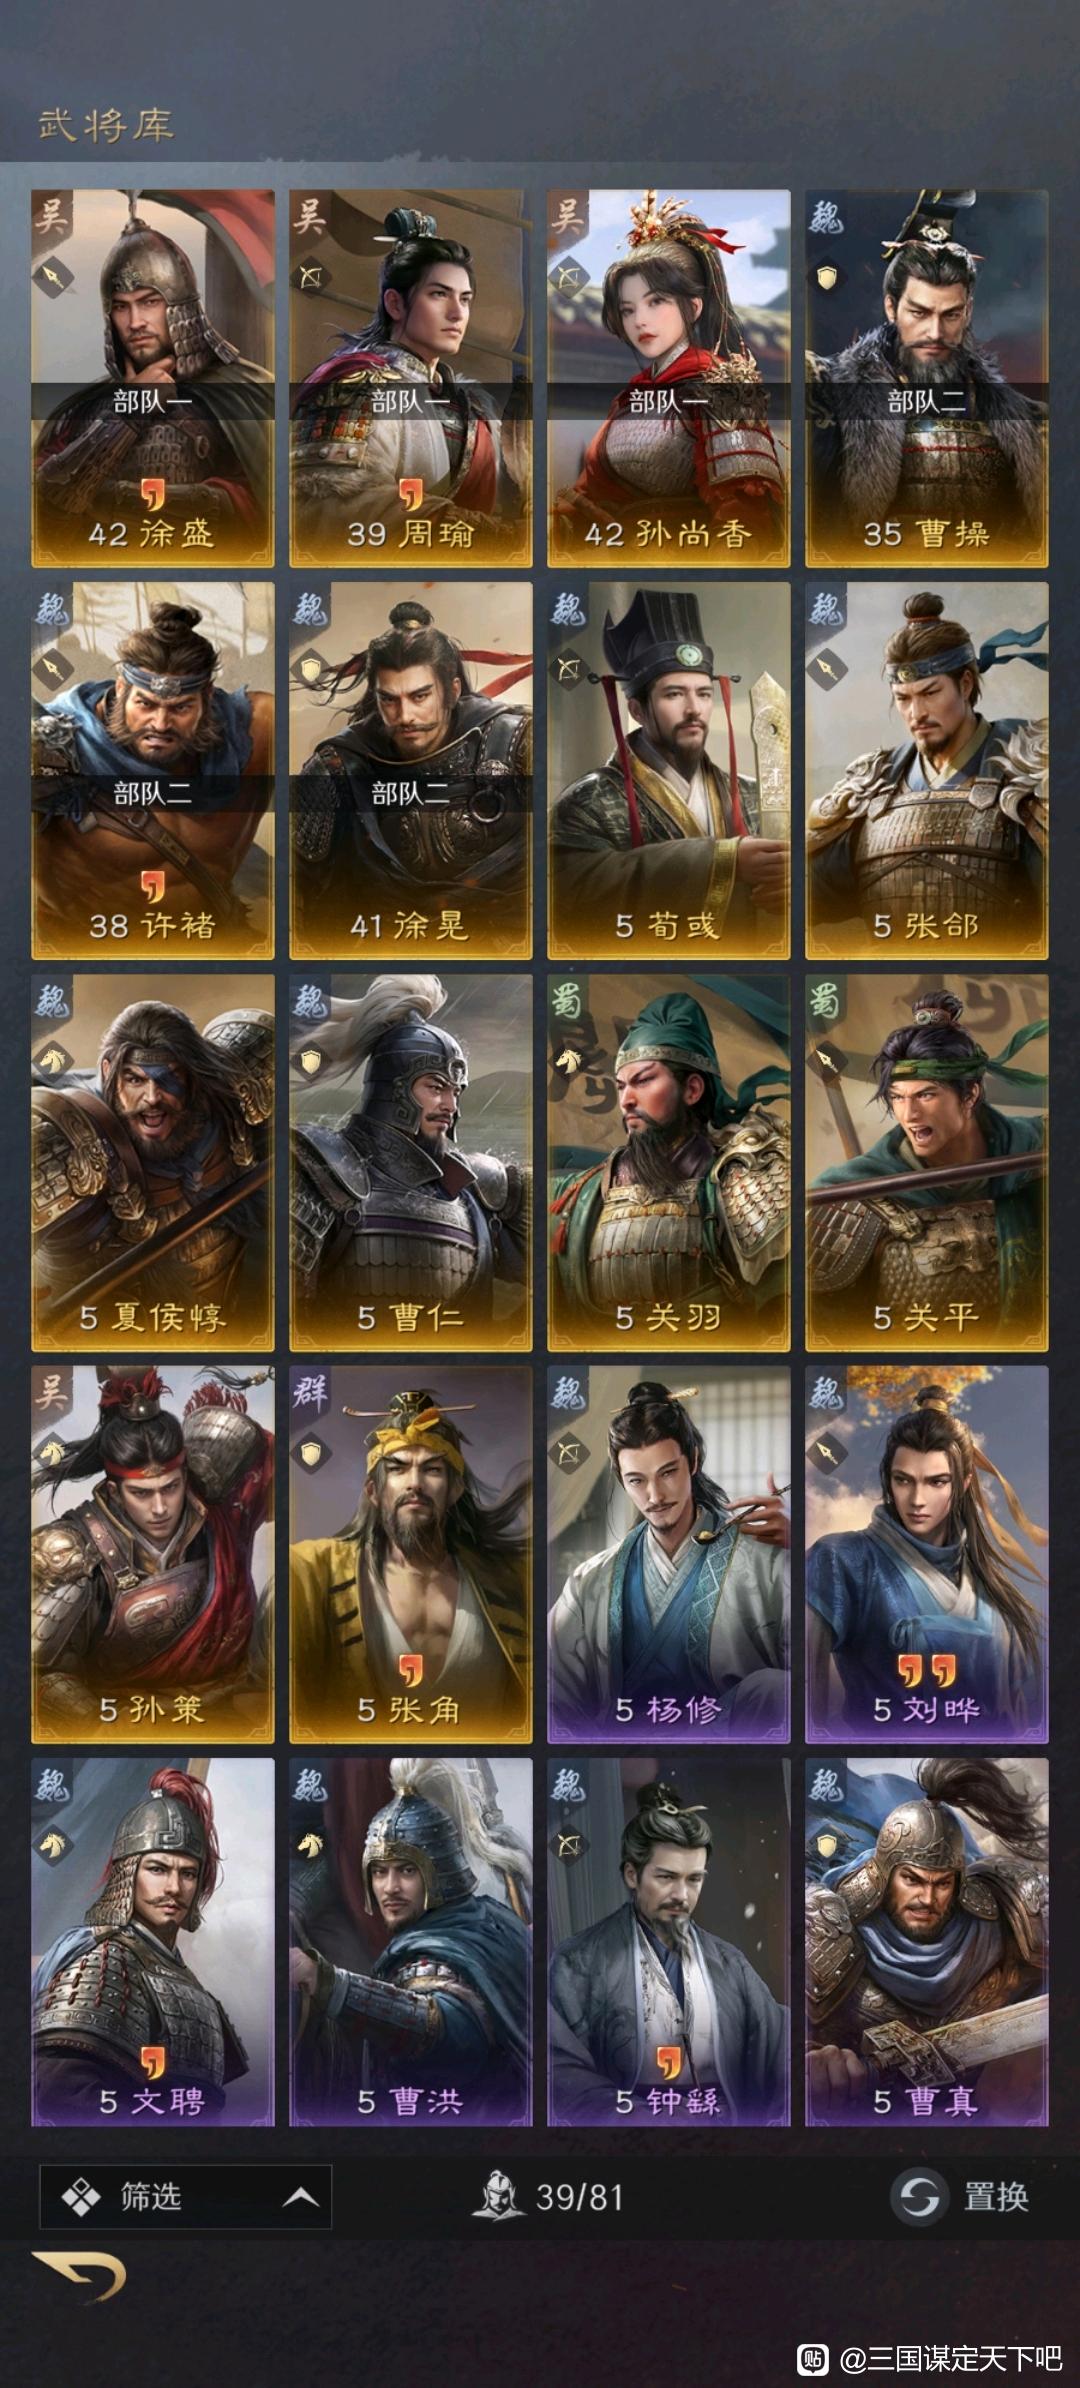Tap the 武将库 title text
Screen dimensions: 1080x2388
(x=106, y=125)
